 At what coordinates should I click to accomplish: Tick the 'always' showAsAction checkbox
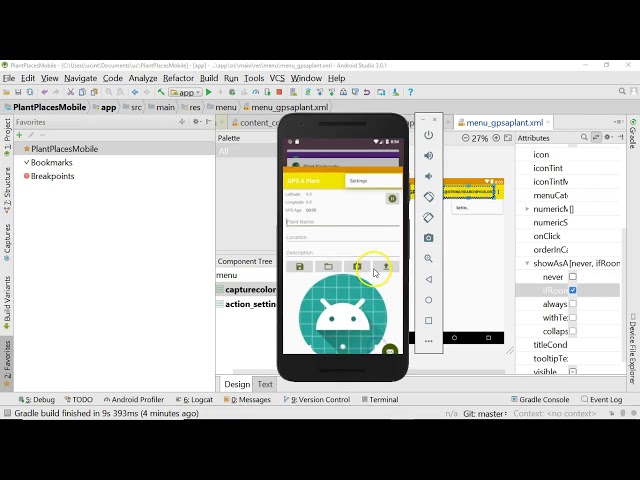coord(573,304)
